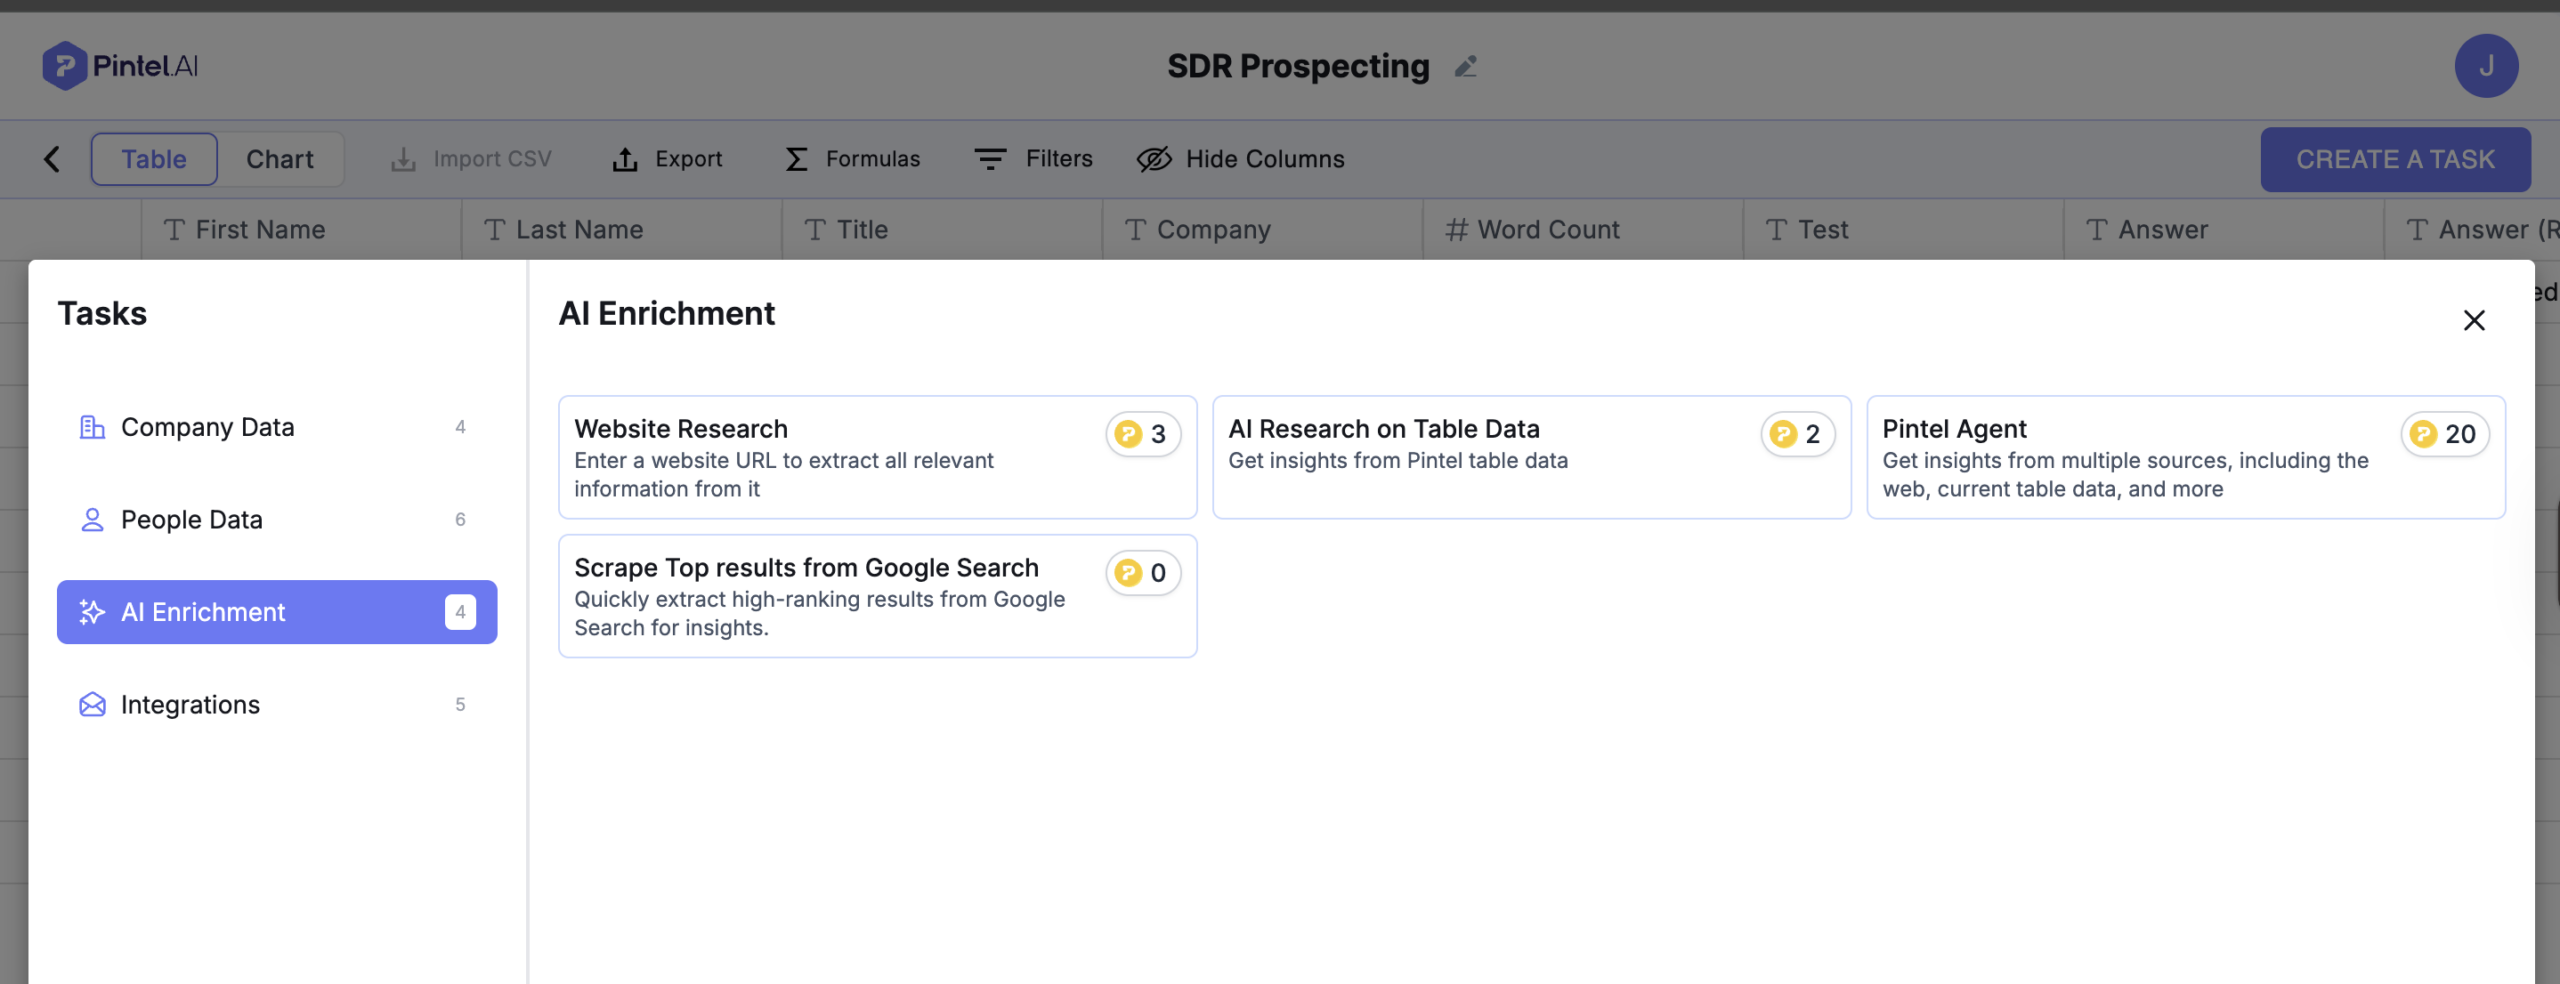The width and height of the screenshot is (2560, 984).
Task: Open the Import CSV icon
Action: click(x=403, y=158)
